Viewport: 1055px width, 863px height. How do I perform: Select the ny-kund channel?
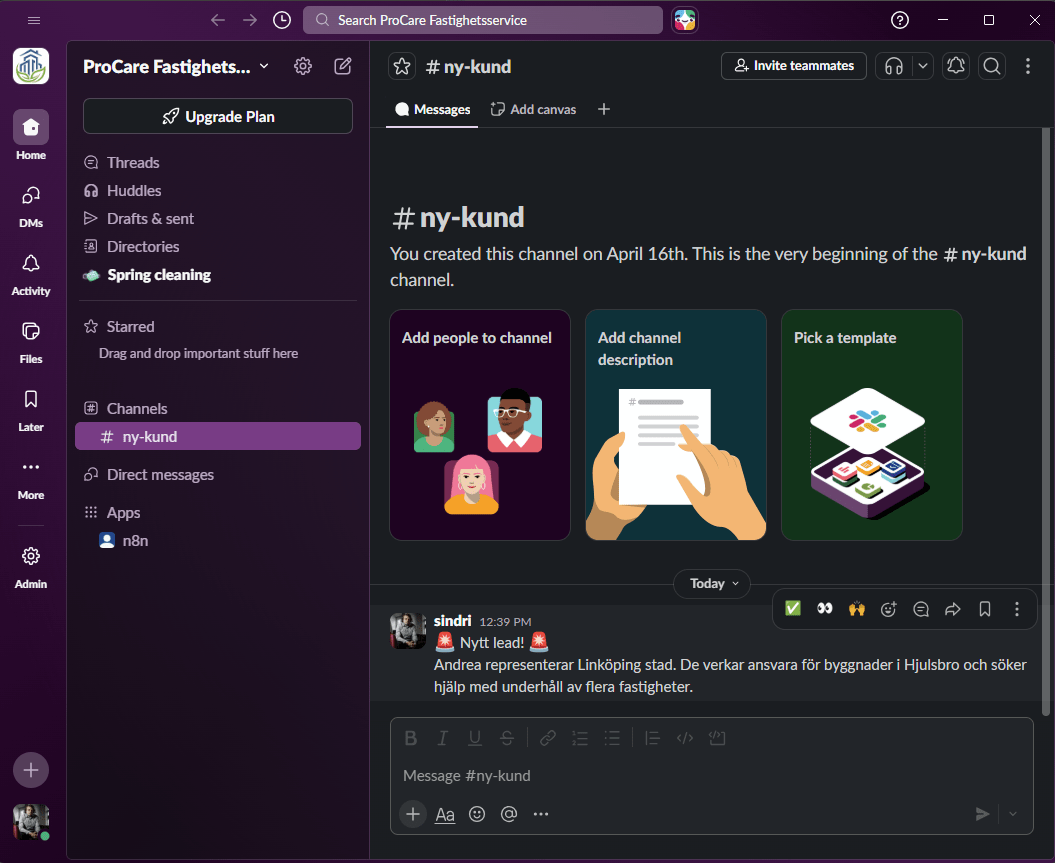click(218, 437)
